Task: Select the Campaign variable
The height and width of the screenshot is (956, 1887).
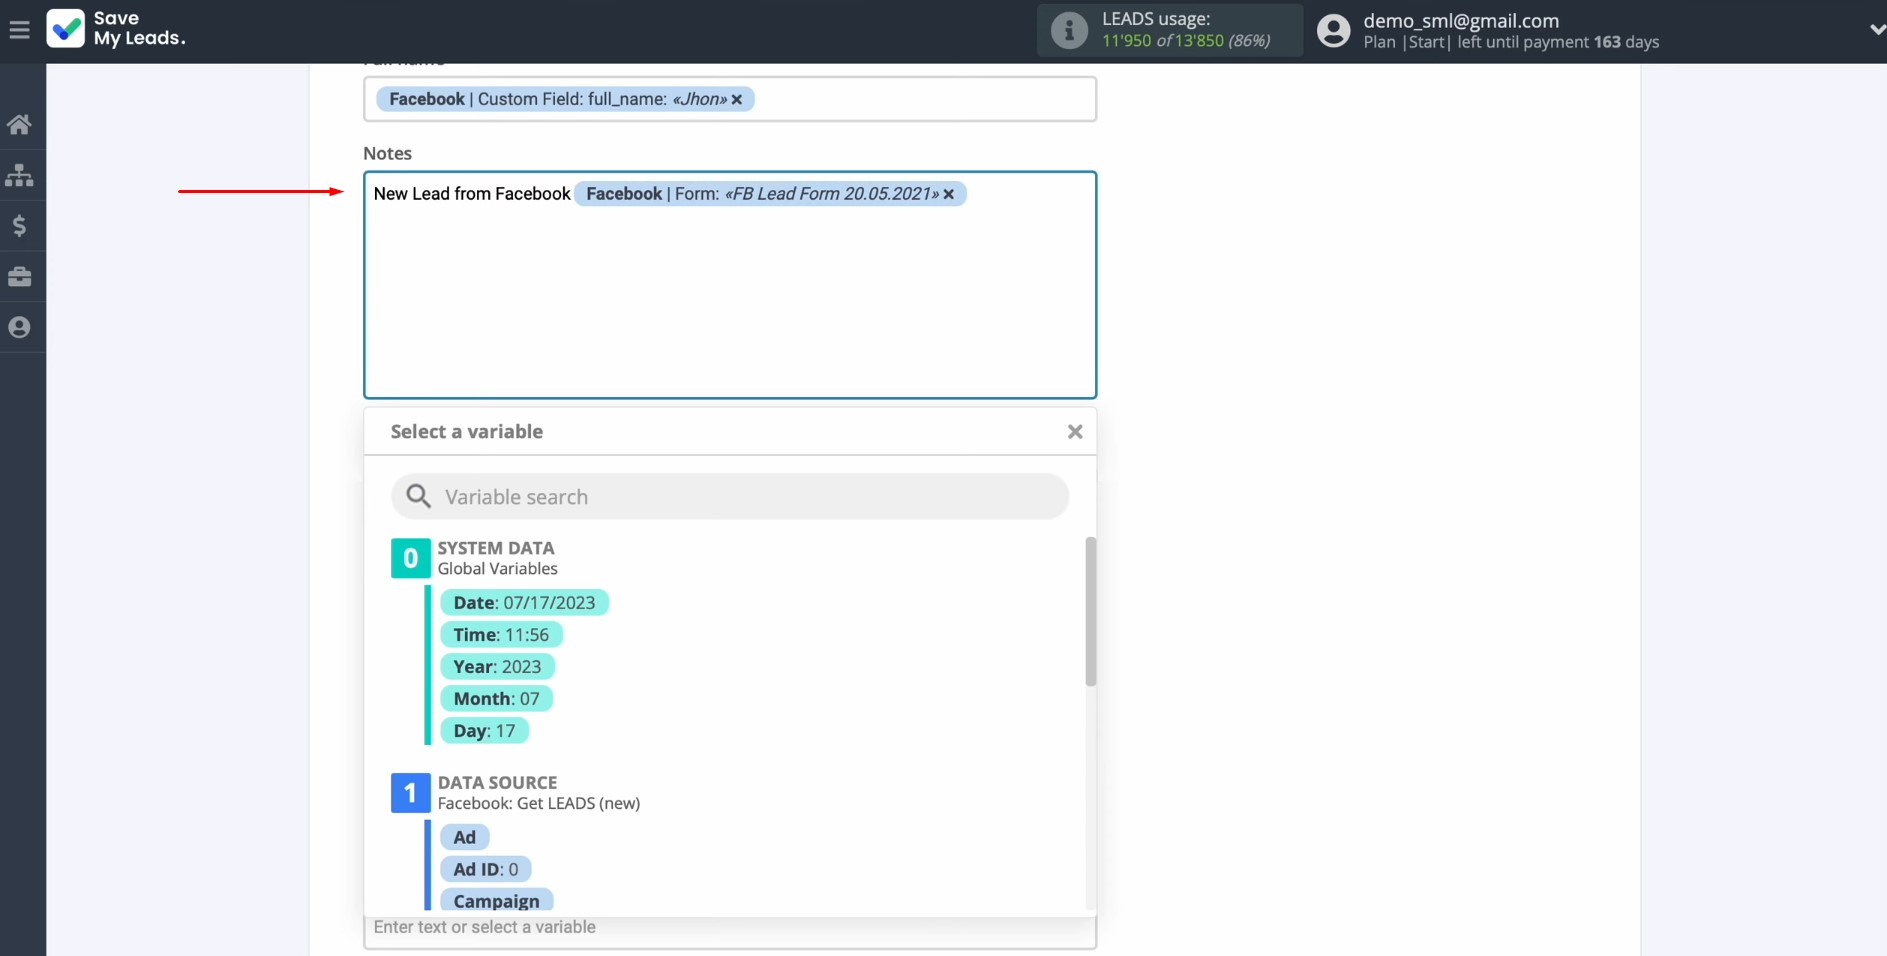Action: tap(496, 901)
